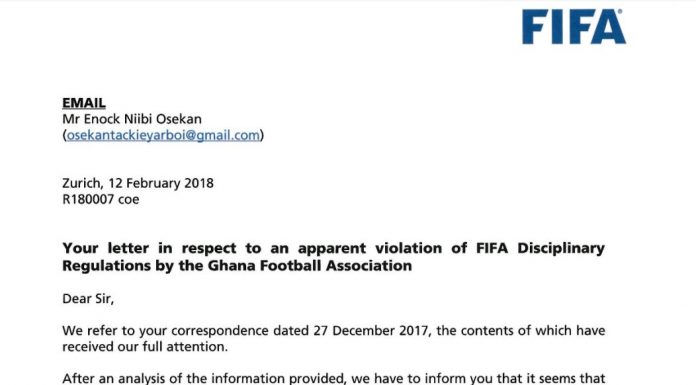Click the date 27 December 2017 in the text

[x=371, y=331]
